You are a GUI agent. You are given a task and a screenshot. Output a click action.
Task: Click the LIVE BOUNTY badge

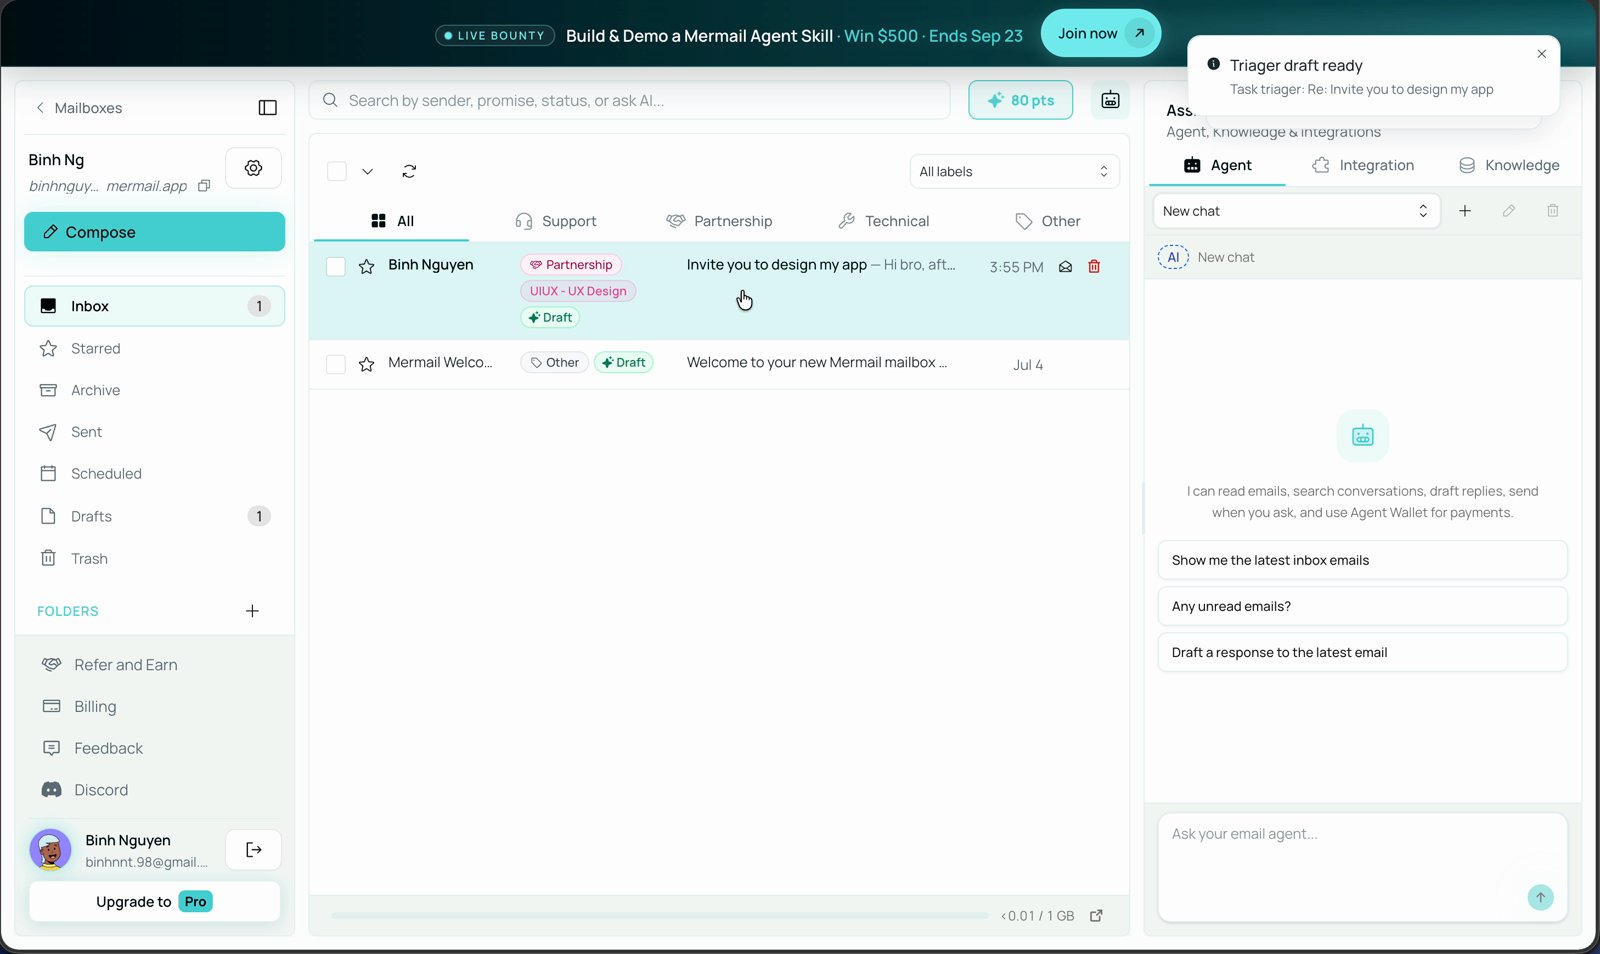pos(495,36)
